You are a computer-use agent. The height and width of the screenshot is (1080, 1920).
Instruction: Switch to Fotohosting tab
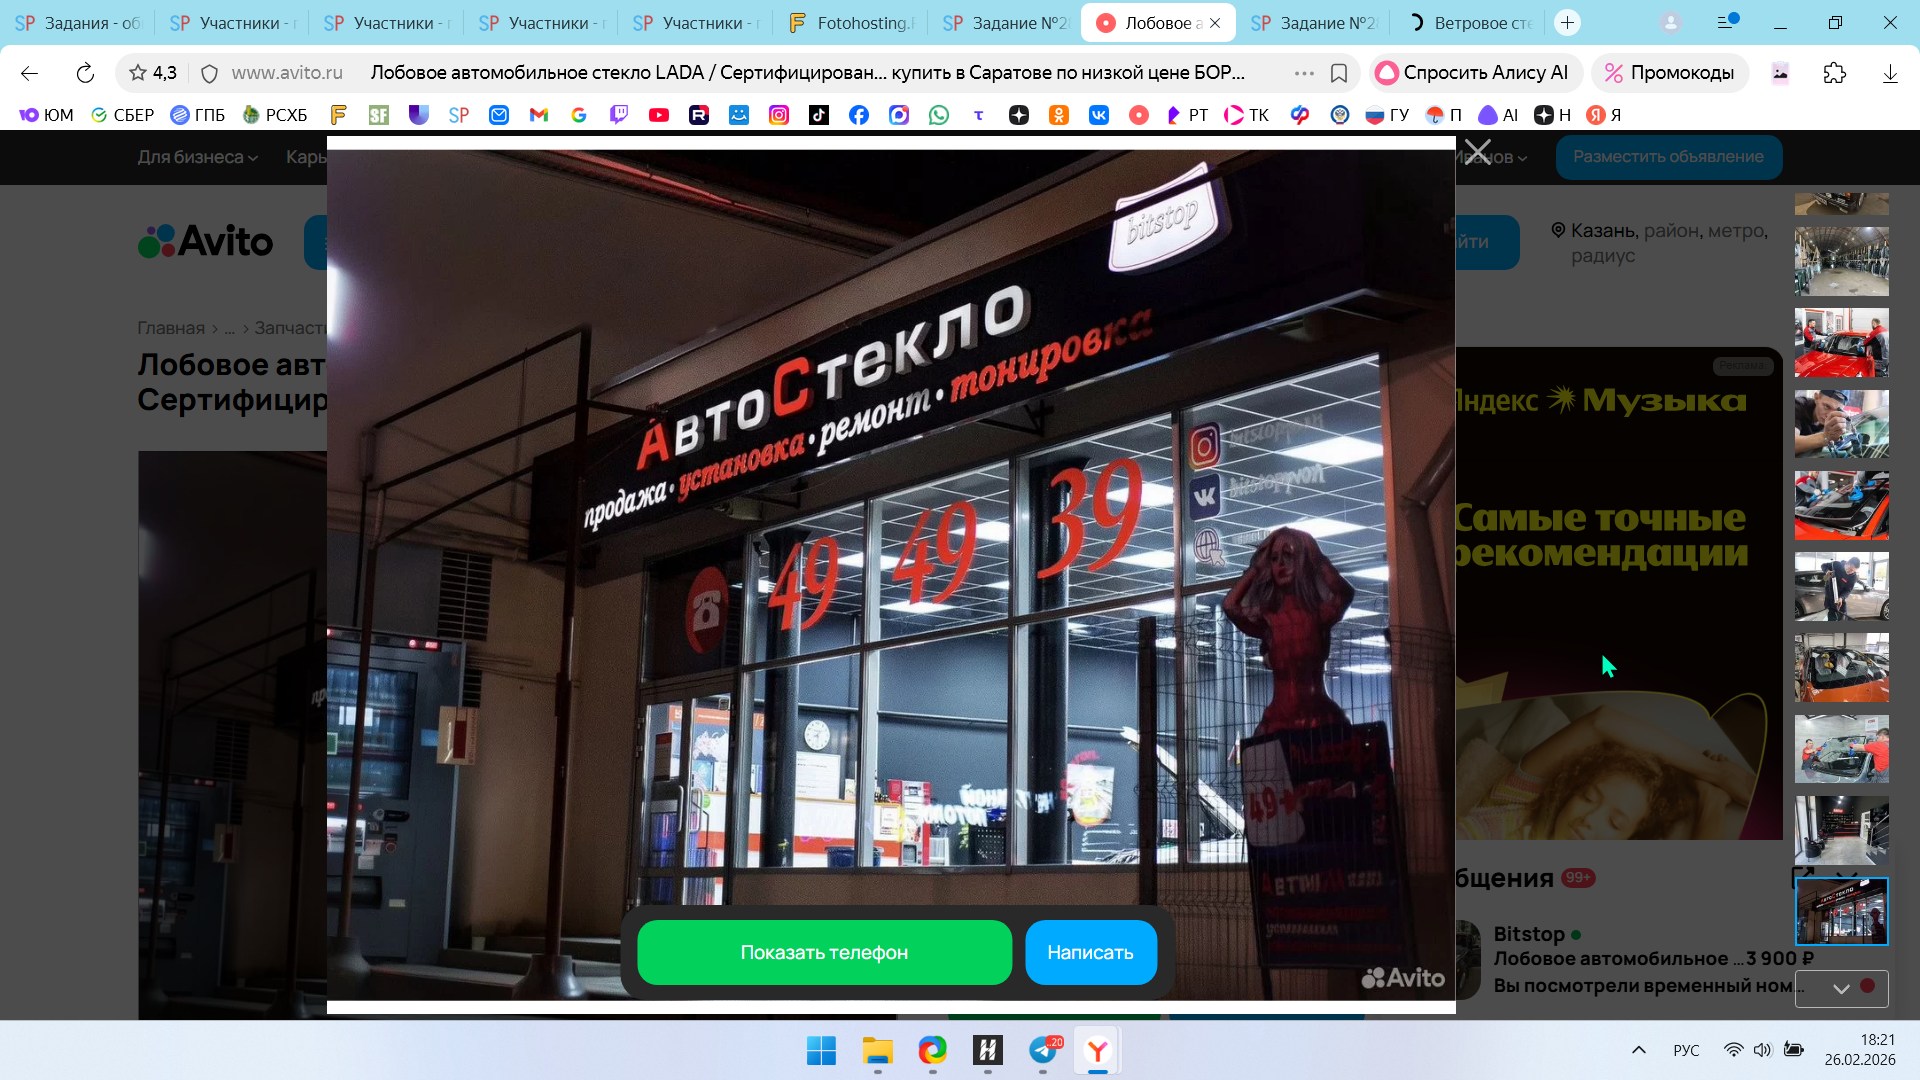(x=850, y=23)
